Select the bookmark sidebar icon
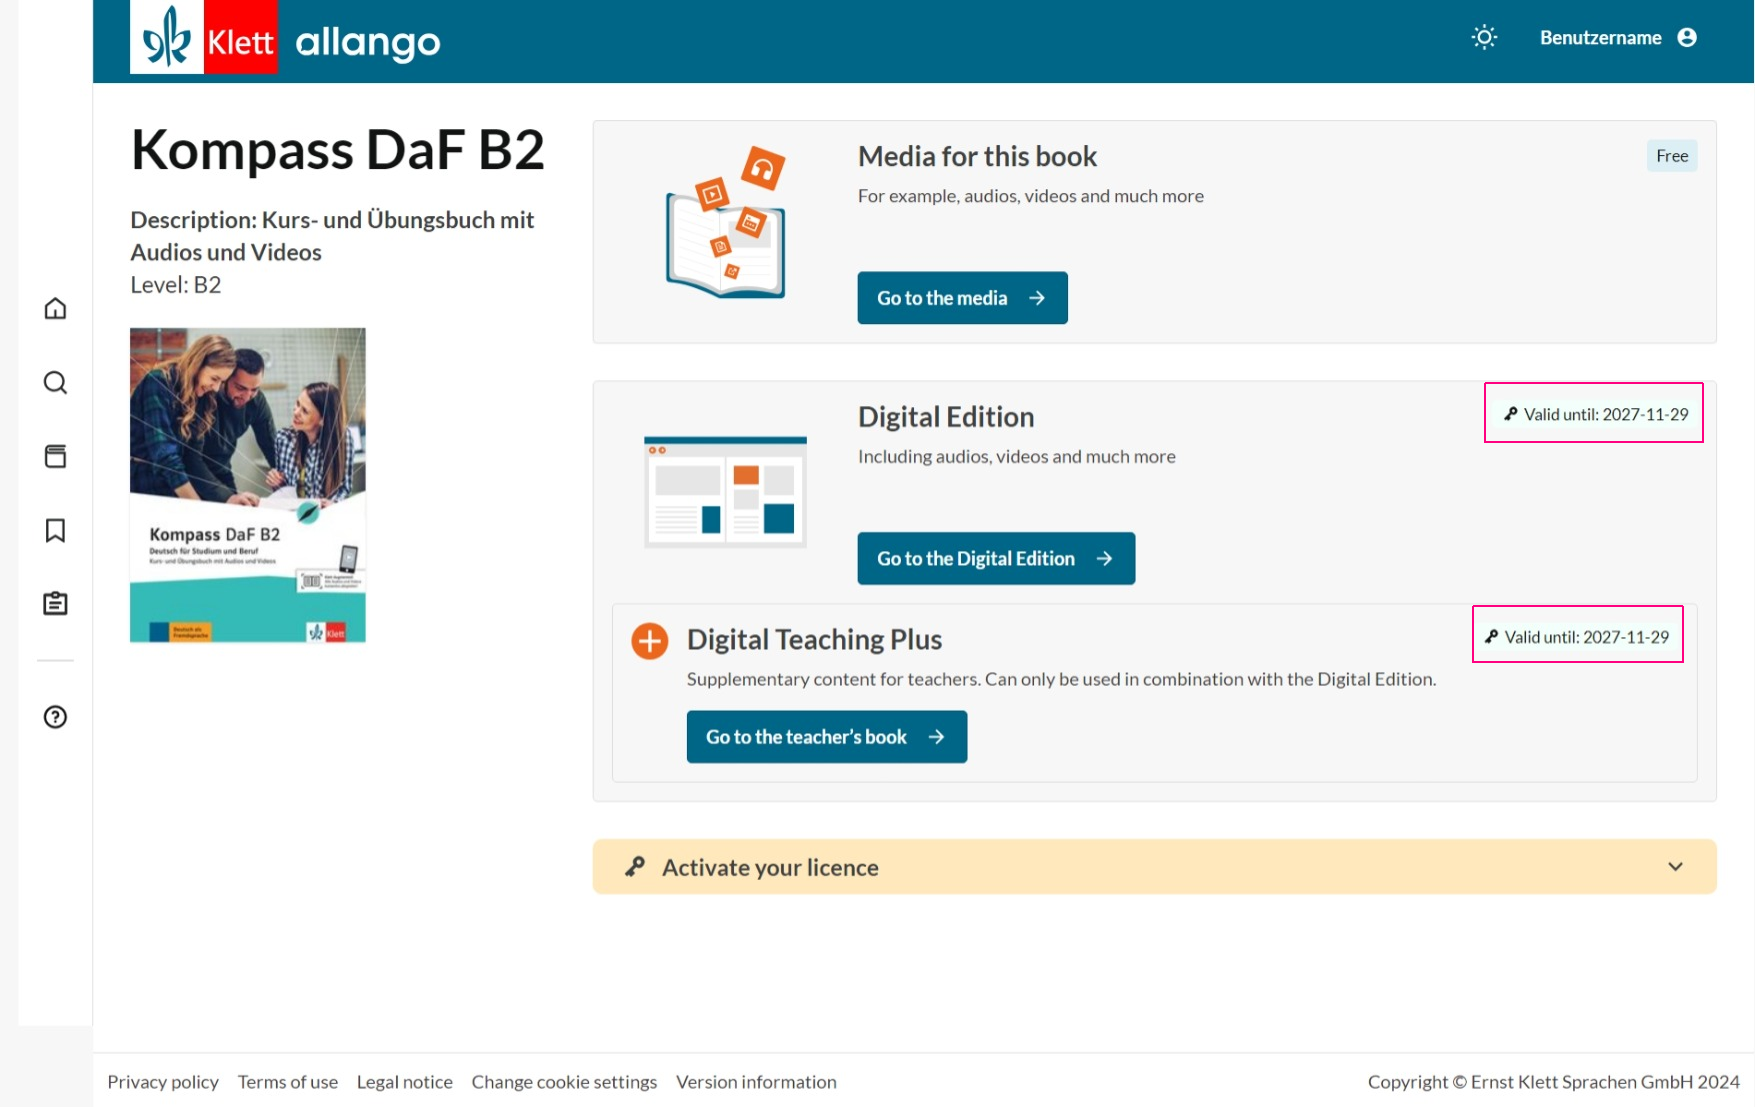 (55, 530)
